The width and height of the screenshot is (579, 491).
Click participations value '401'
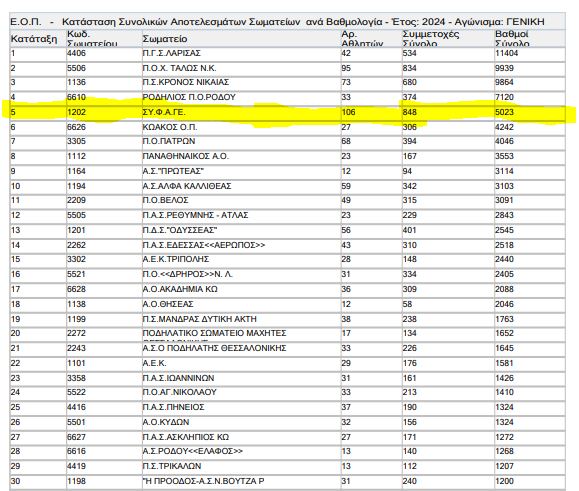(410, 230)
